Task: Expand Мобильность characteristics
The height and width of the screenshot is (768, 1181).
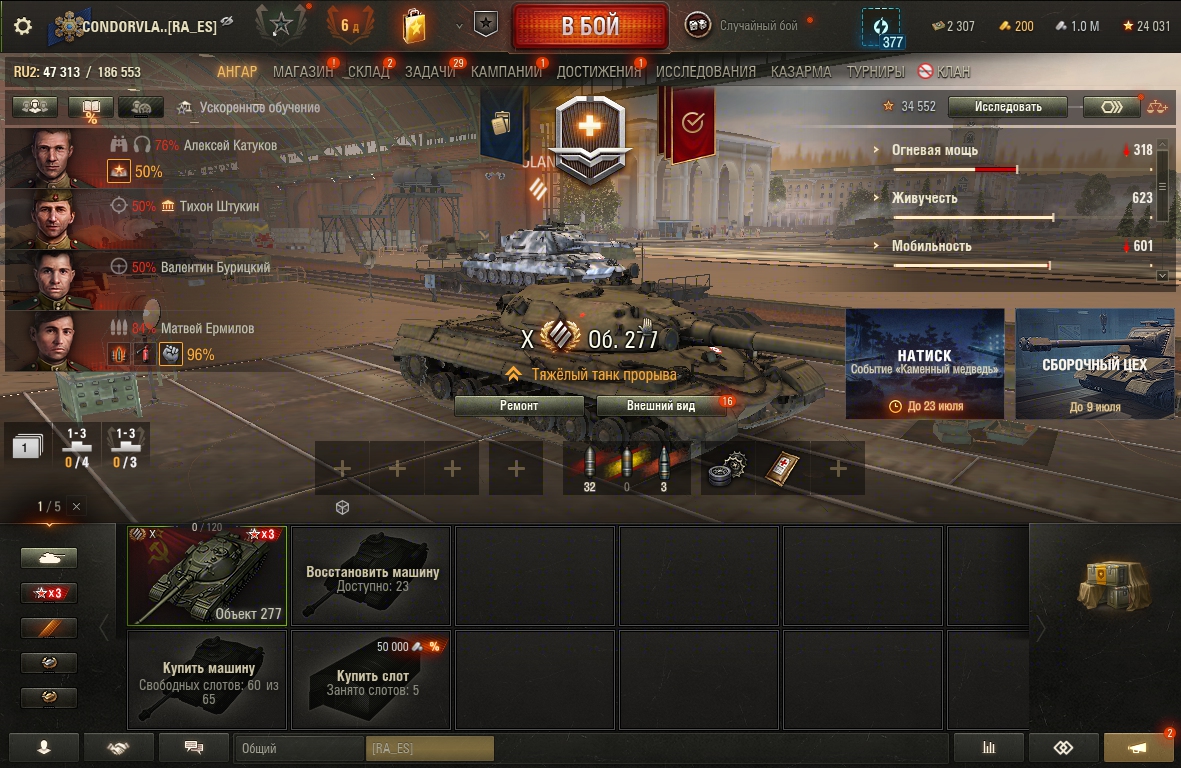Action: point(931,246)
